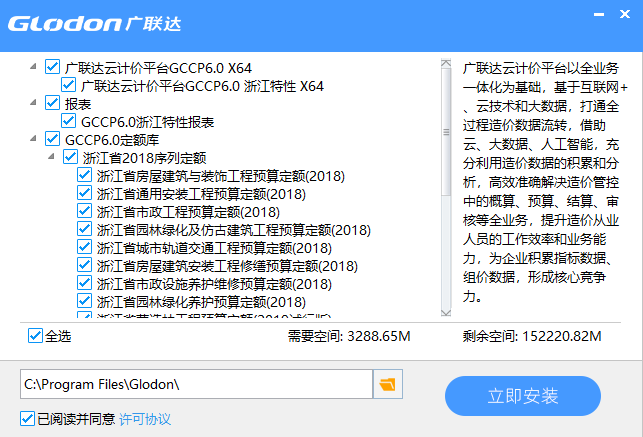The width and height of the screenshot is (643, 437).
Task: Click the browse folder icon next to path
Action: (387, 384)
